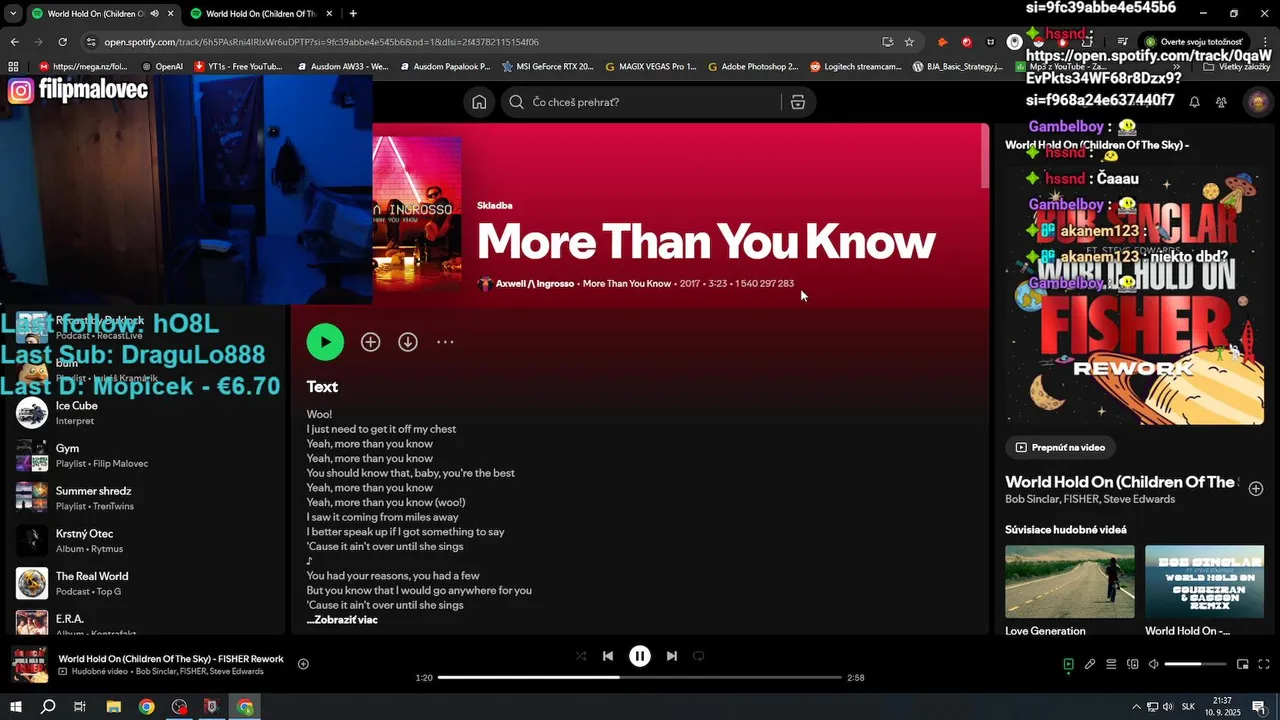Bookmark this page with the star icon
This screenshot has height=720, width=1280.
pos(909,42)
